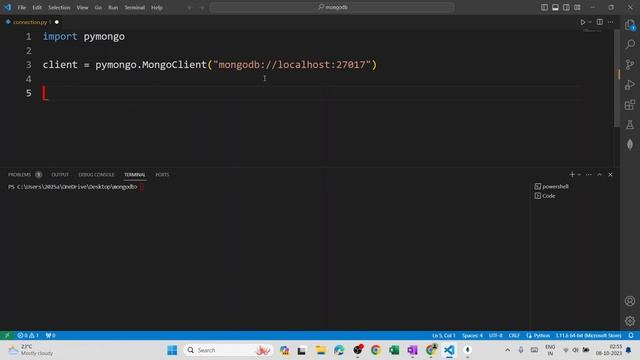Click the editor vertical scrollbar

pos(617,78)
